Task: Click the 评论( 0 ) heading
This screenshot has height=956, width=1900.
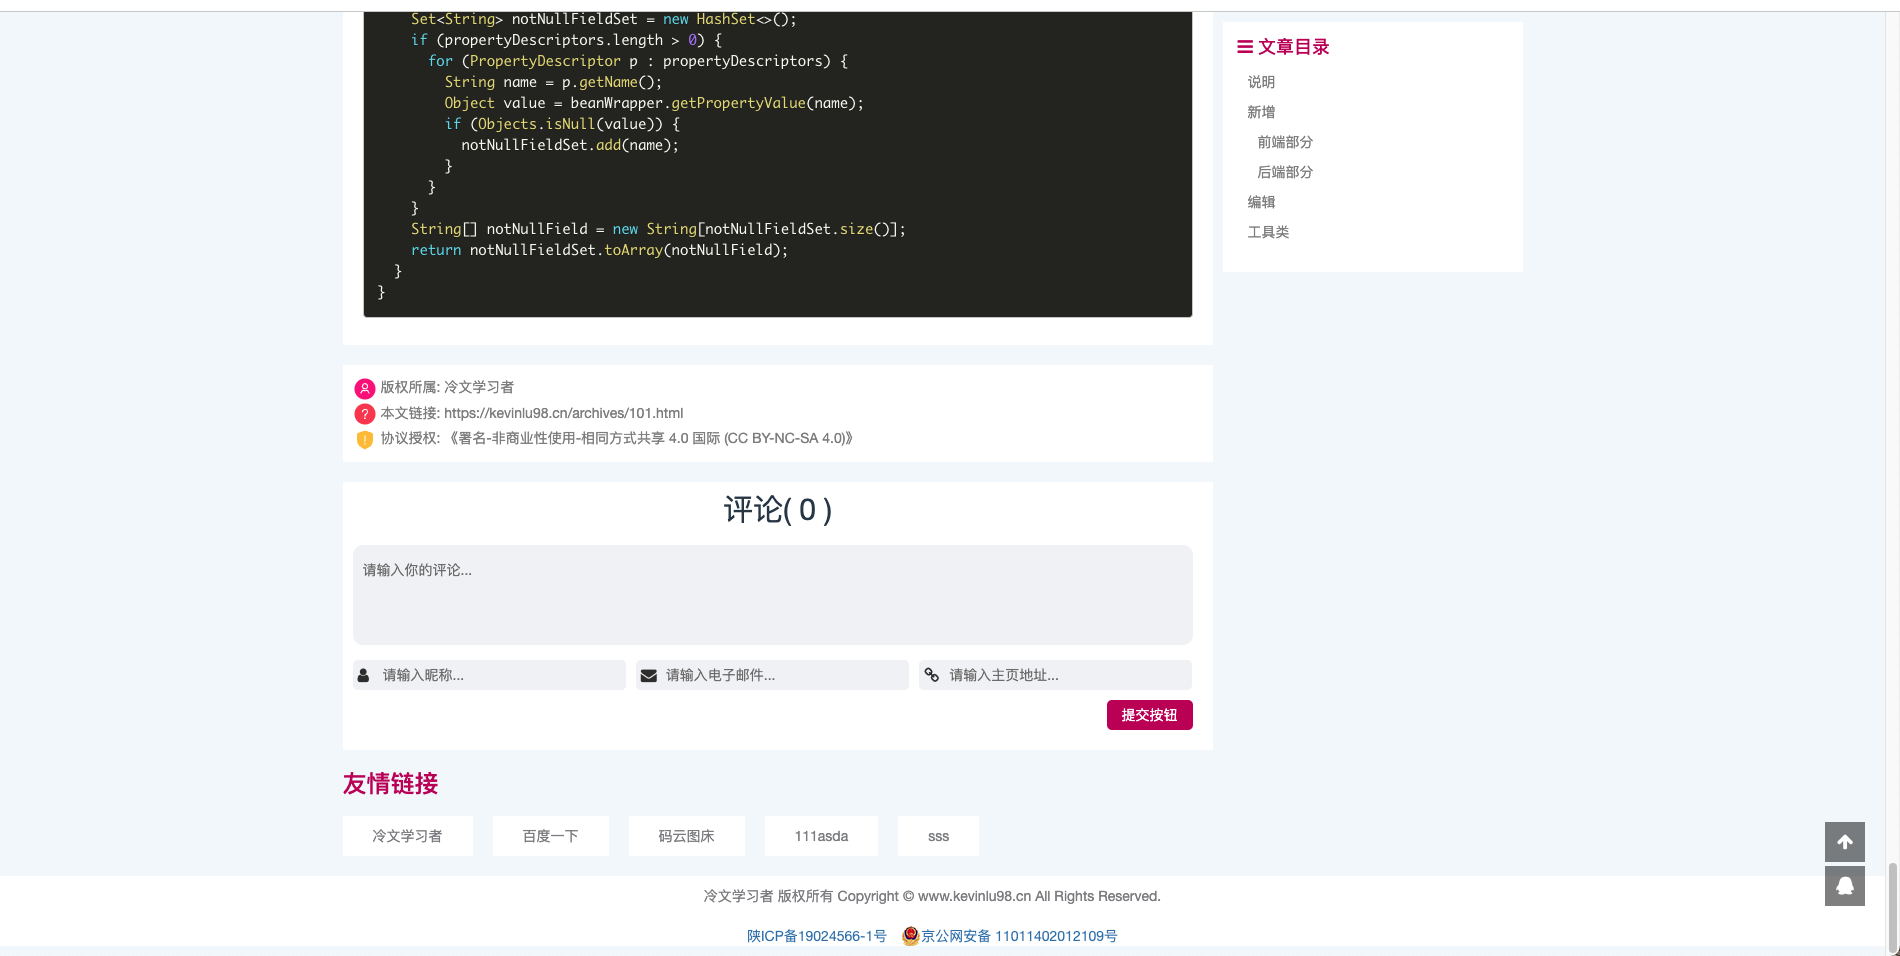Action: pyautogui.click(x=778, y=510)
